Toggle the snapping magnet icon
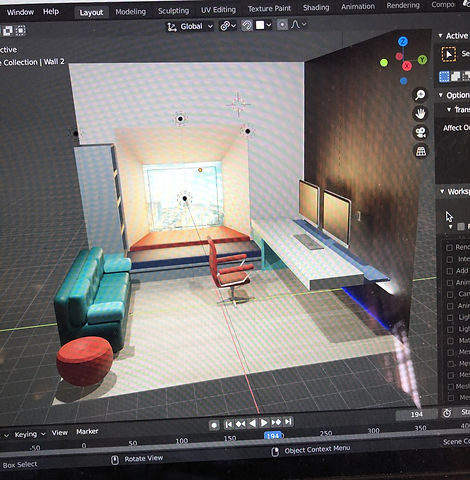The image size is (470, 480). pos(247,25)
